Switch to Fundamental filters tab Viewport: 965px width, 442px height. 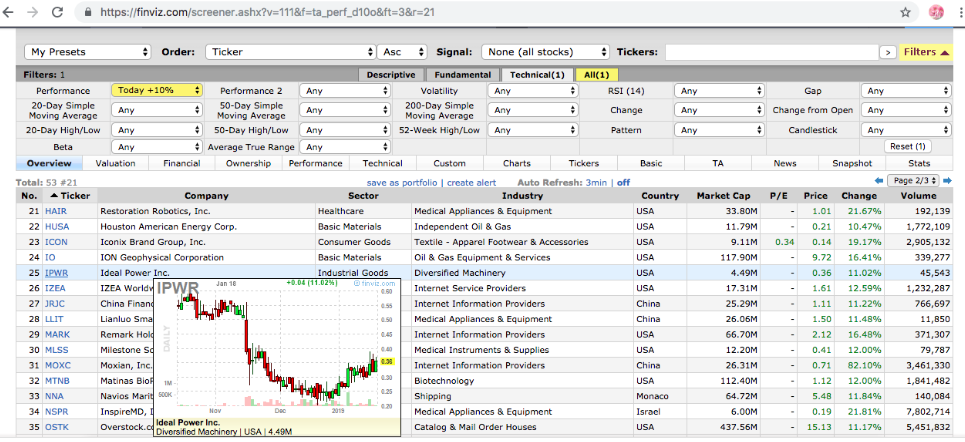pyautogui.click(x=463, y=75)
